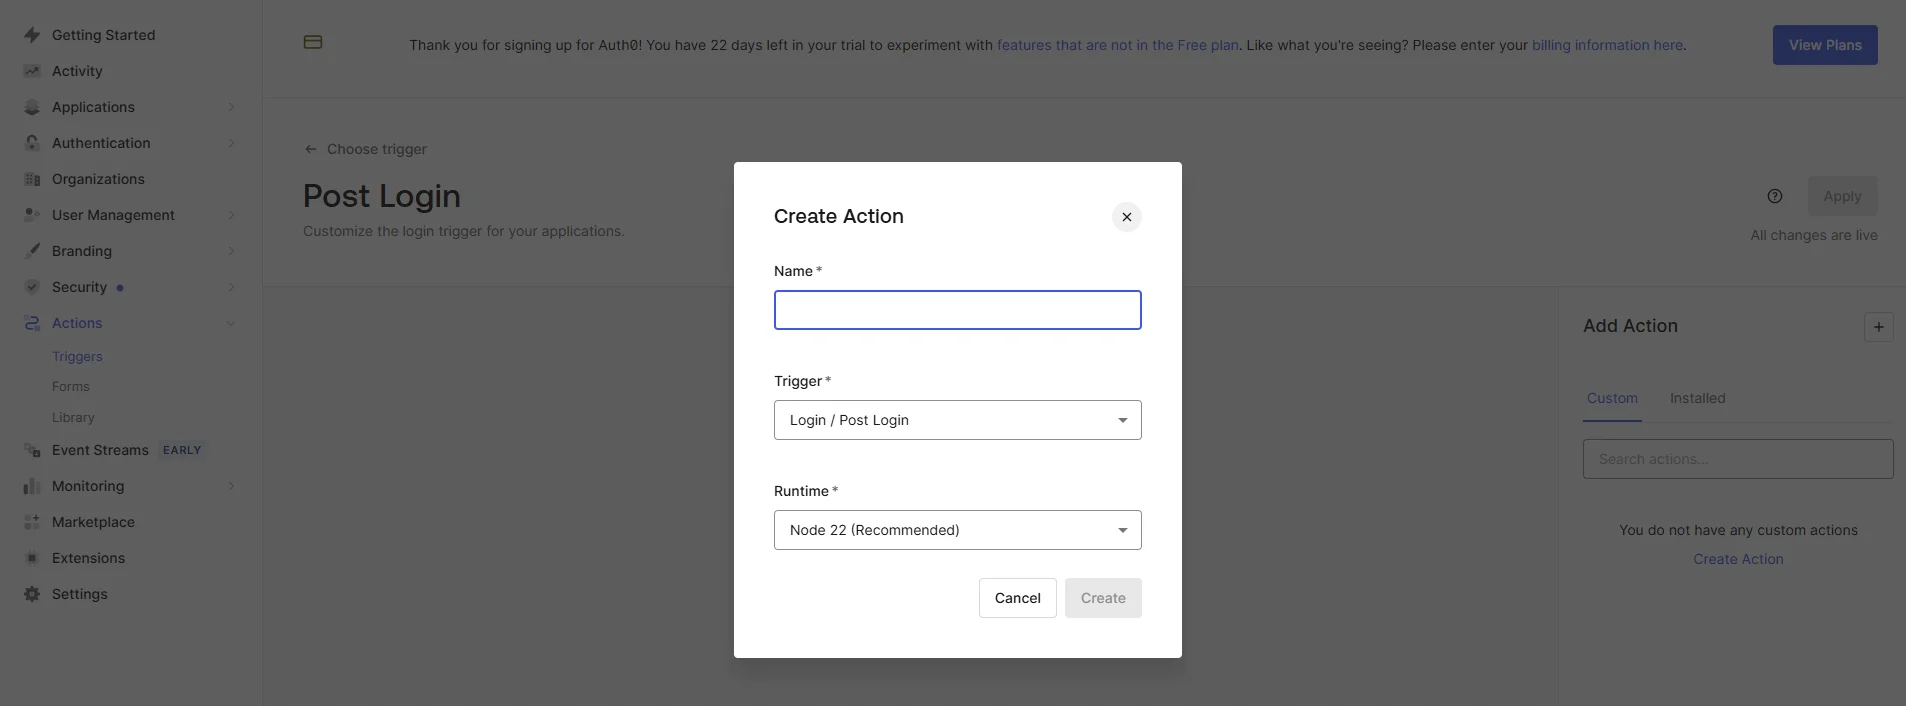Image resolution: width=1906 pixels, height=706 pixels.
Task: Open the billing information here link
Action: (1607, 45)
